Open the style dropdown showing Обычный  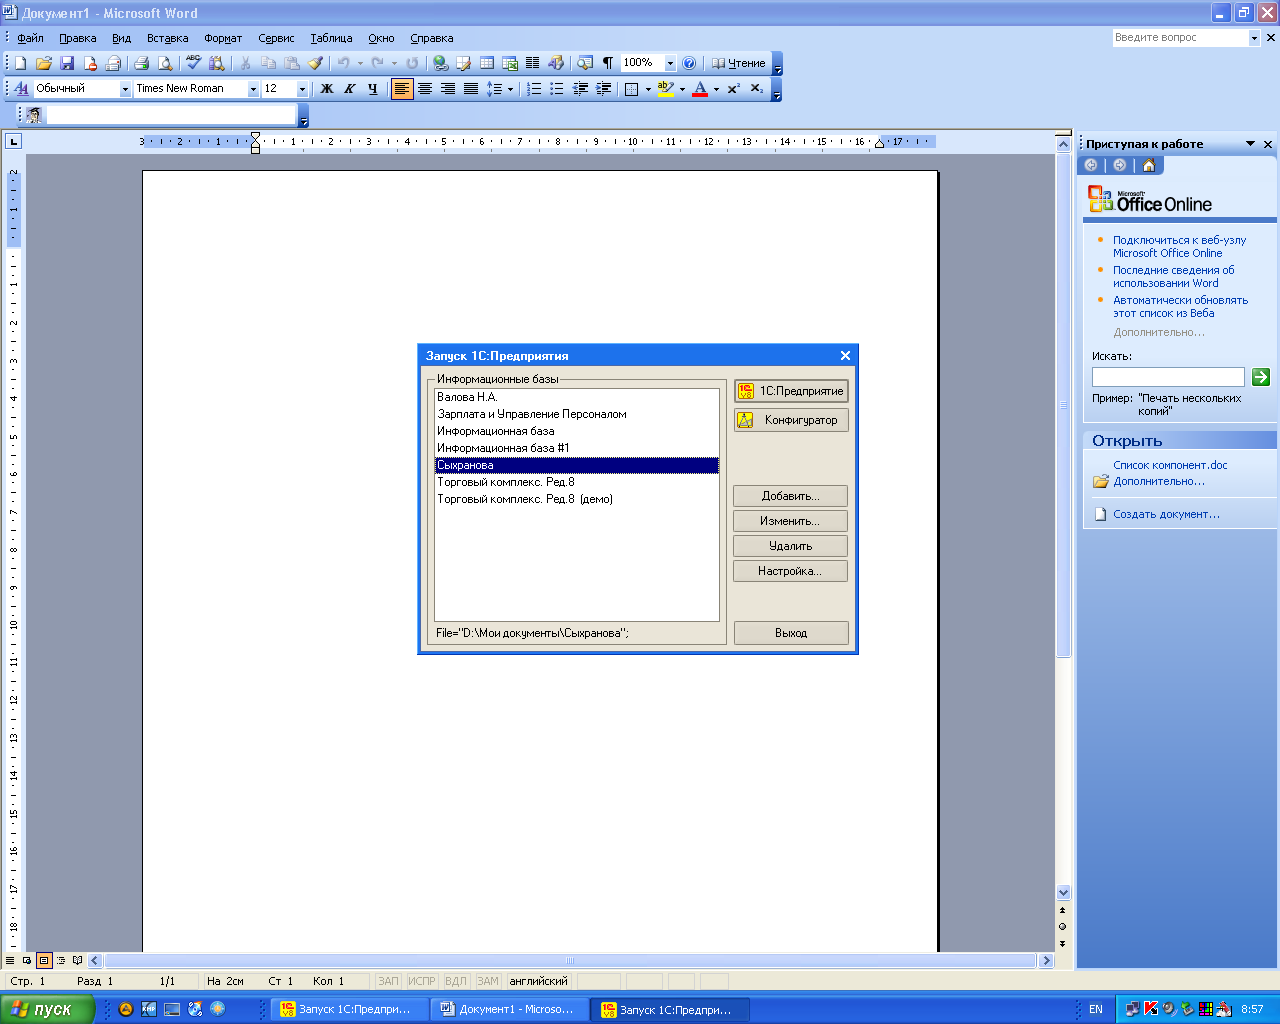(125, 89)
